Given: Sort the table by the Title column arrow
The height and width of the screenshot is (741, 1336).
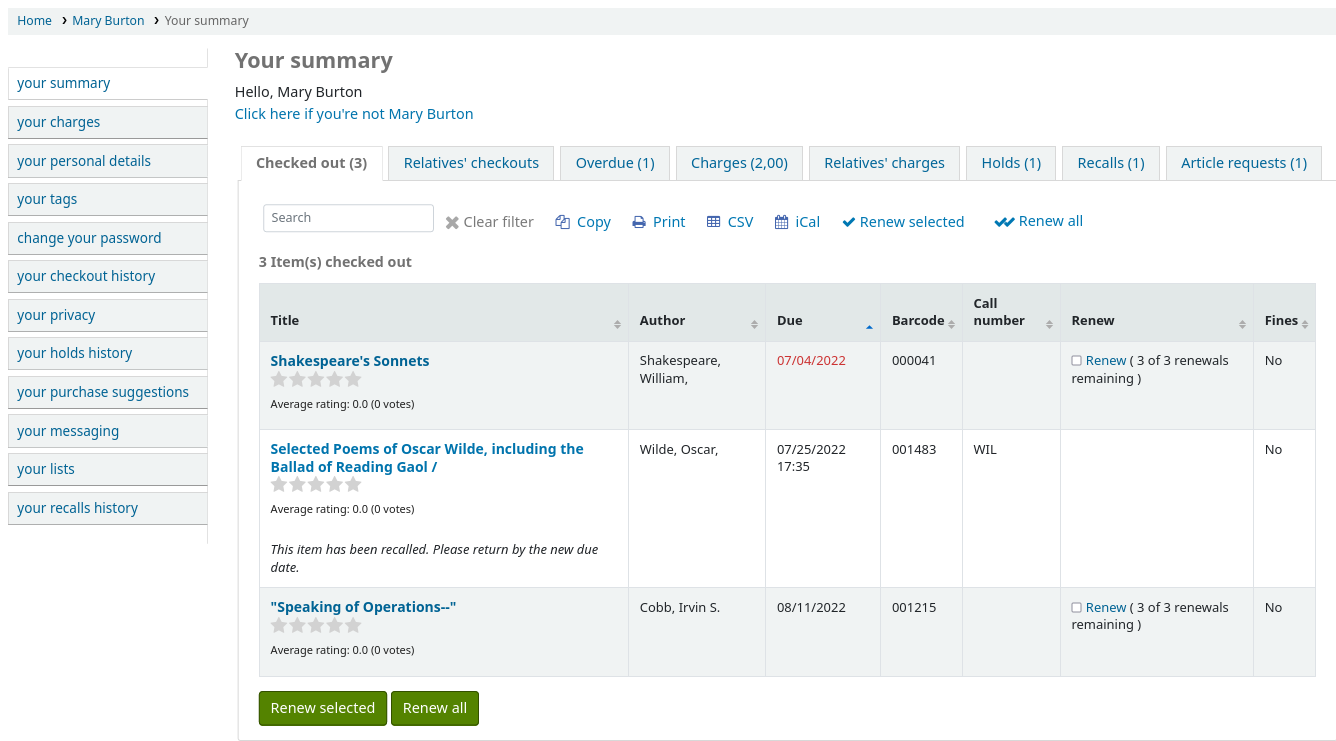Looking at the screenshot, I should [617, 324].
